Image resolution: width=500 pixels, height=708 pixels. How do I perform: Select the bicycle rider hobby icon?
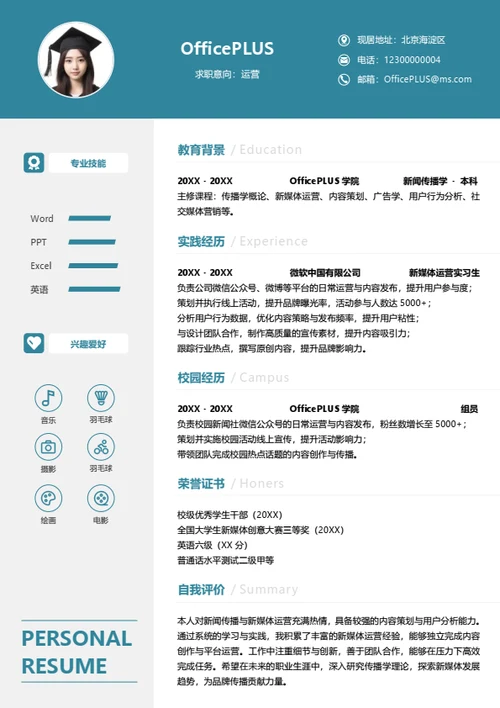(101, 447)
